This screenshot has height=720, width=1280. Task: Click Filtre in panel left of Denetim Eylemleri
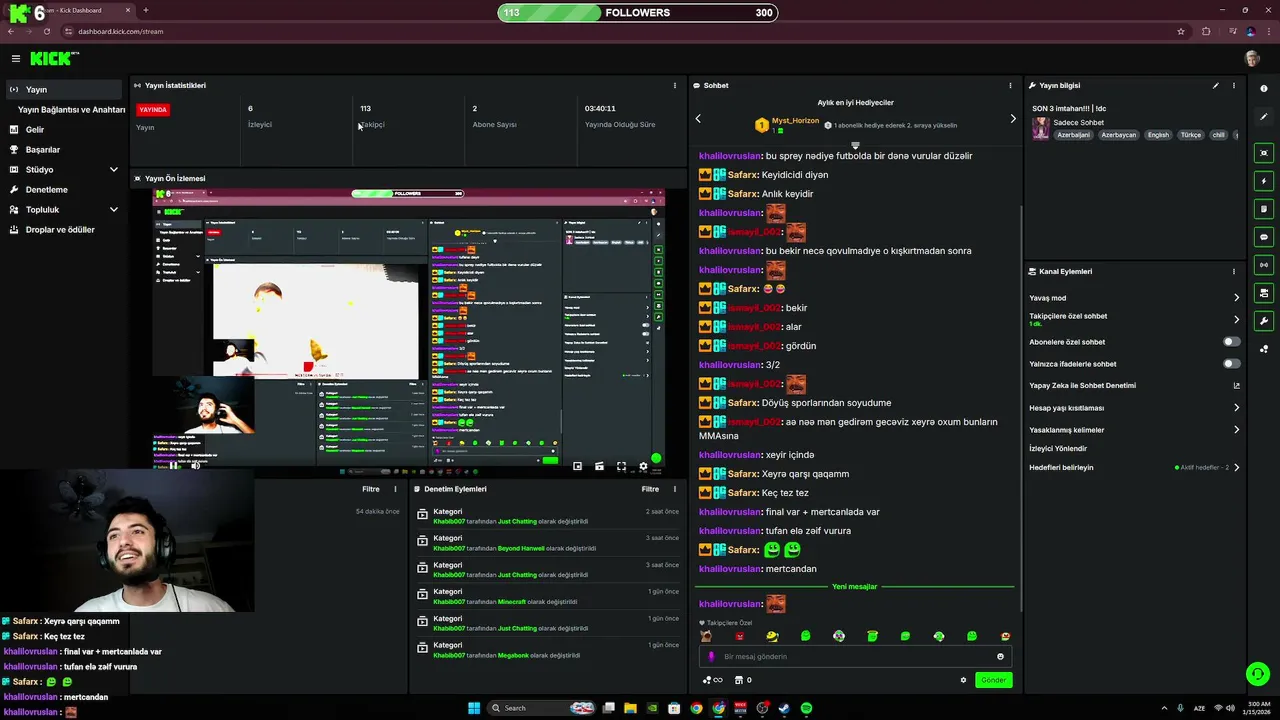(370, 489)
